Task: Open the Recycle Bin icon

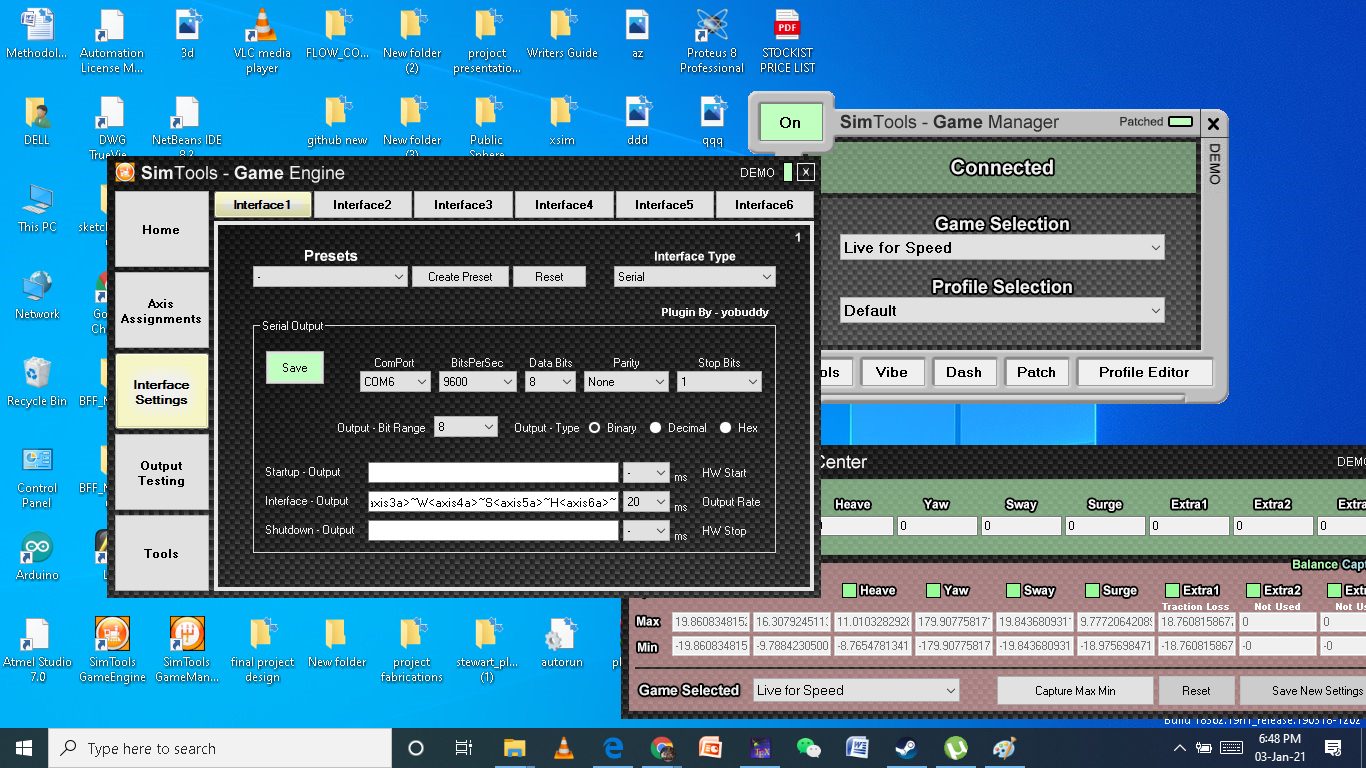Action: pyautogui.click(x=37, y=382)
